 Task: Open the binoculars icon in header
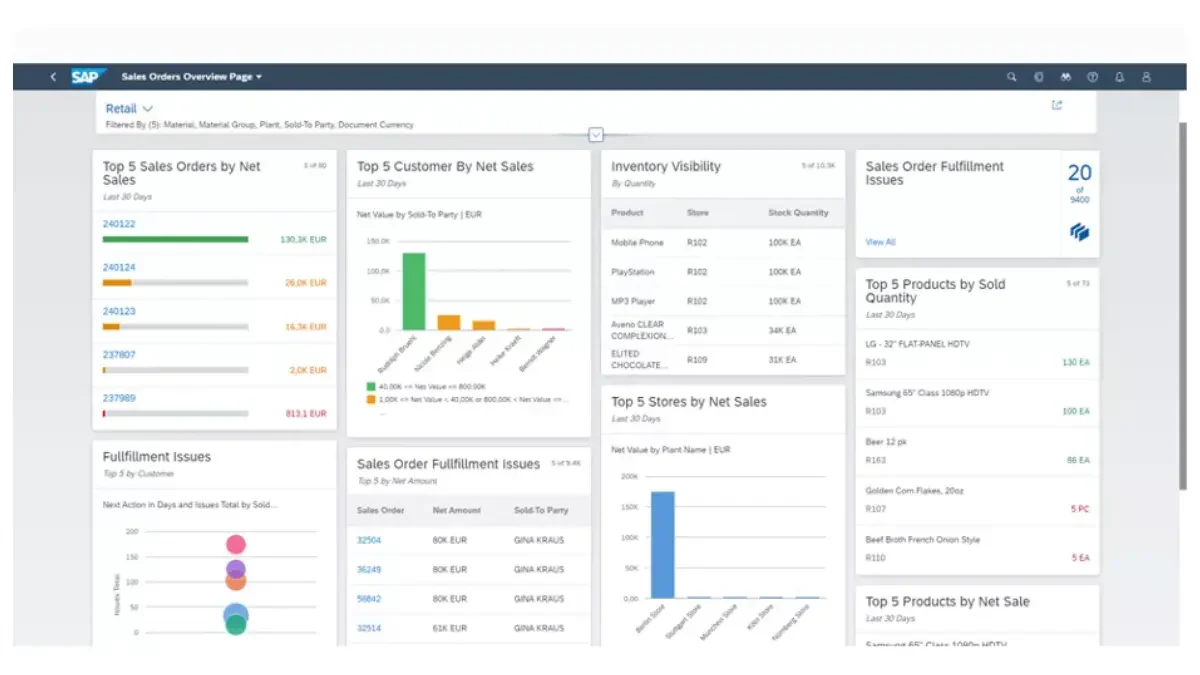(1066, 77)
